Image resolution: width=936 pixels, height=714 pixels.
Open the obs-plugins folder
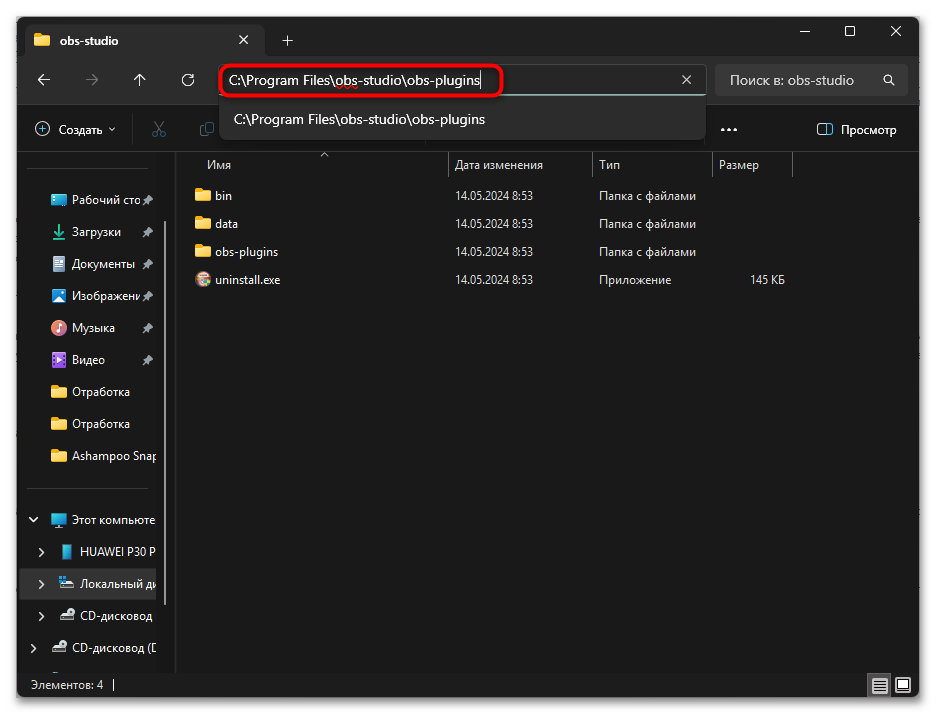click(x=246, y=252)
